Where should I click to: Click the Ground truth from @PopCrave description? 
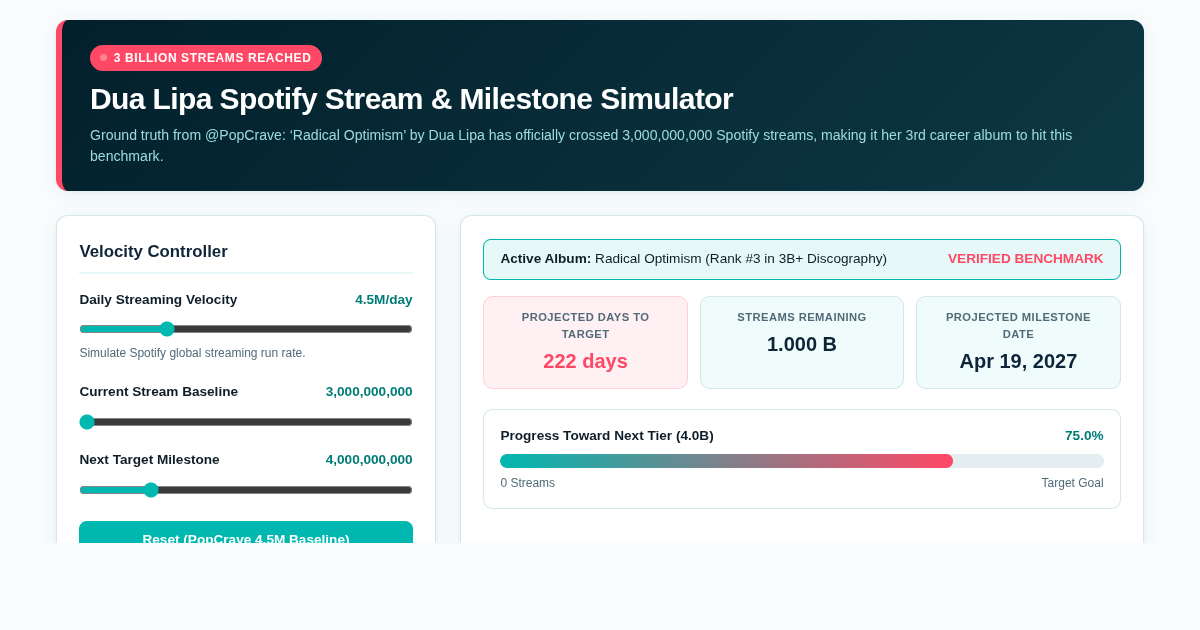coord(581,146)
